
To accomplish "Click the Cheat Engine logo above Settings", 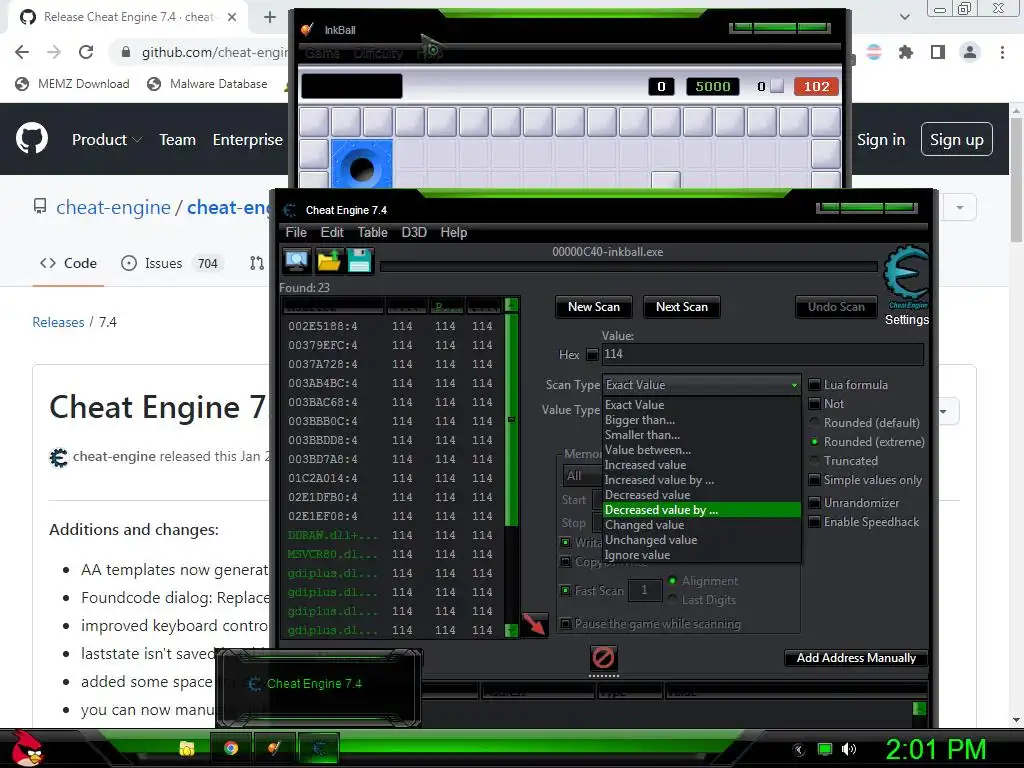I will point(905,277).
